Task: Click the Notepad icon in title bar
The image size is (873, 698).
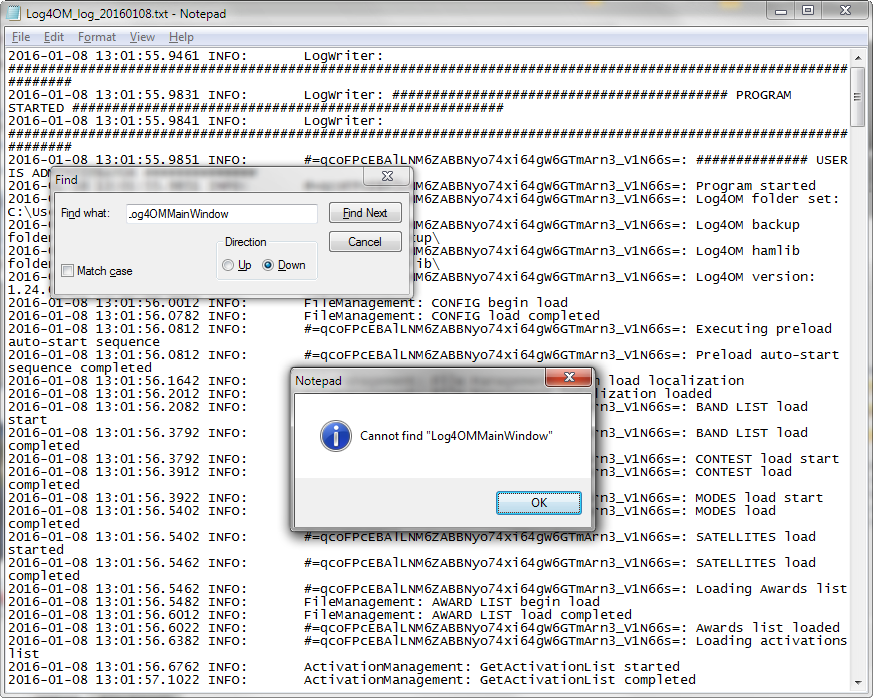Action: tap(14, 13)
